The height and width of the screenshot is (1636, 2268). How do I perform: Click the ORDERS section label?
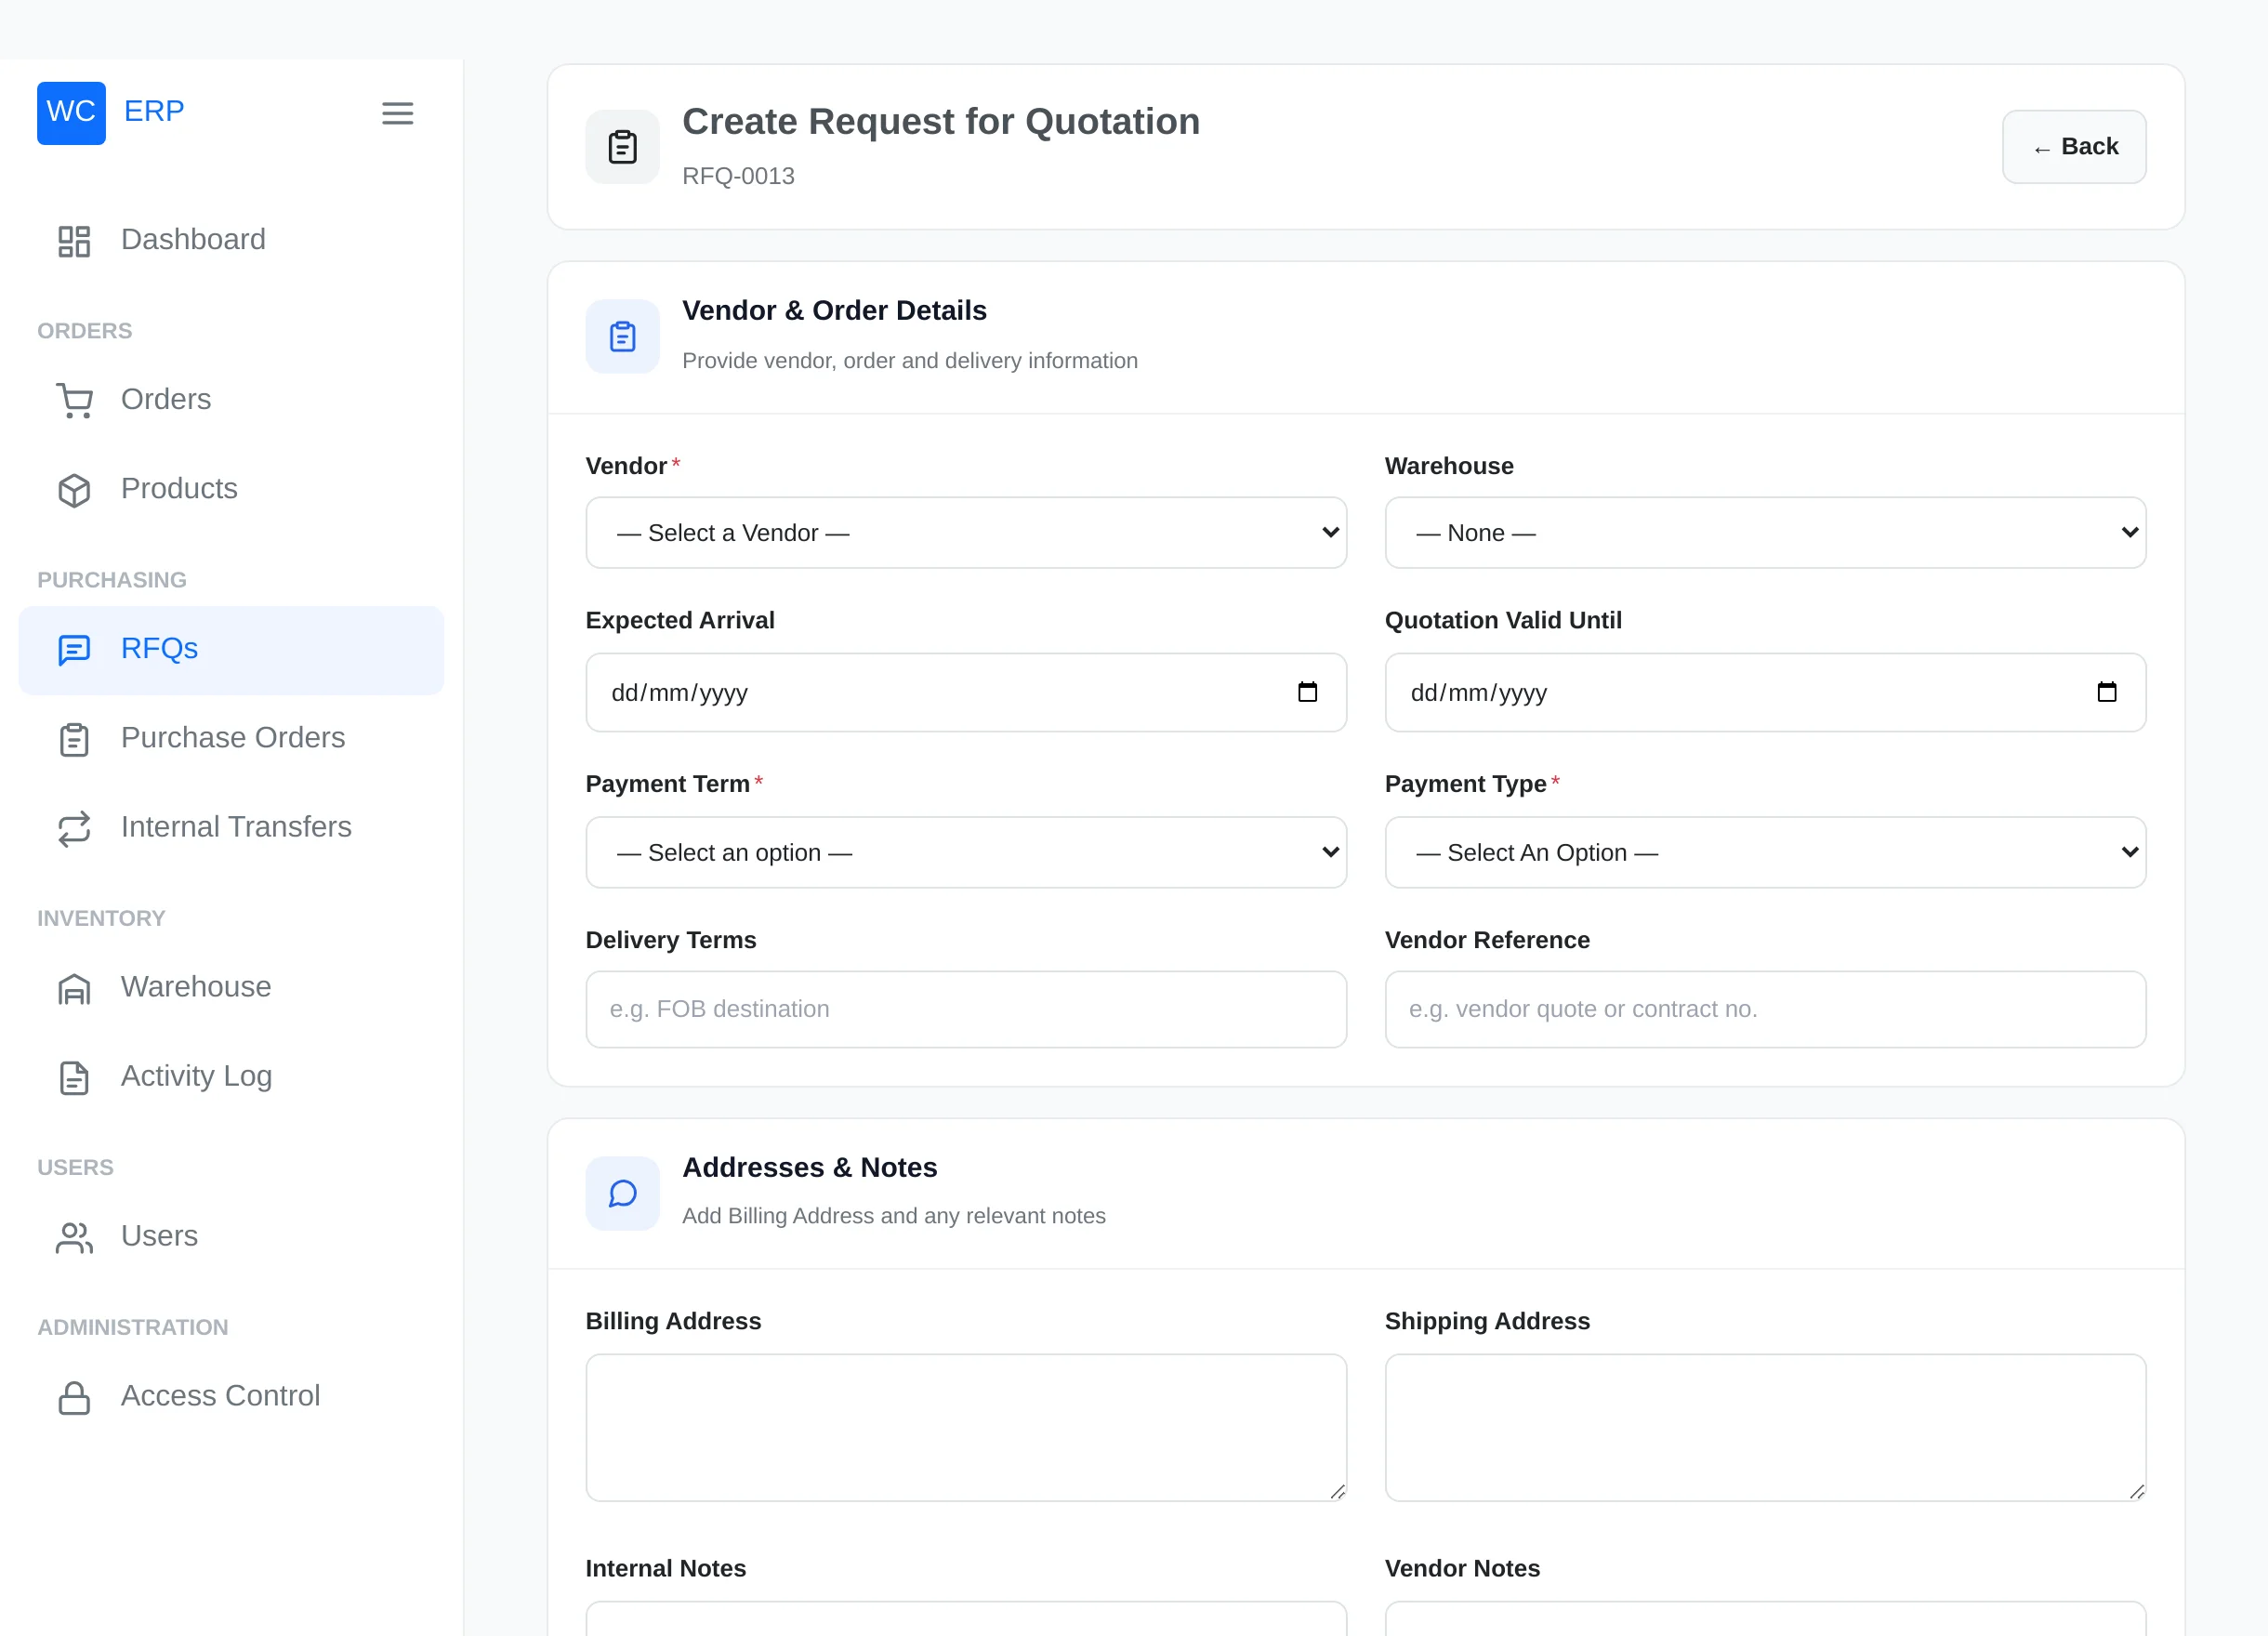85,331
